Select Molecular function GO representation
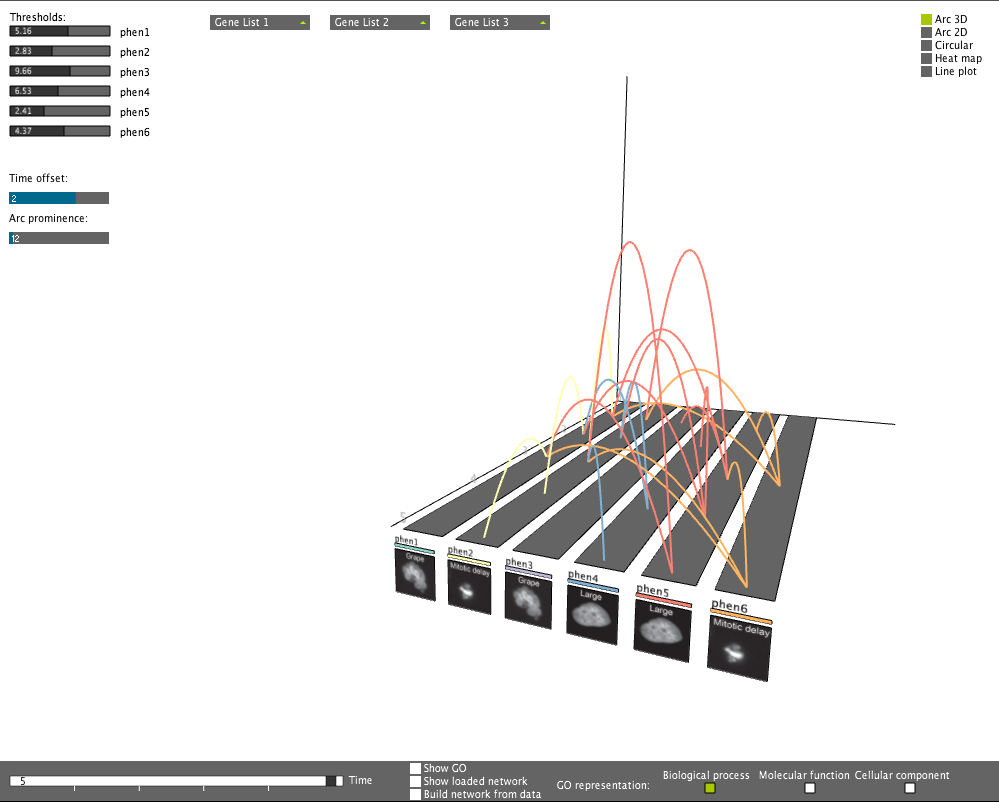The width and height of the screenshot is (999, 802). coord(810,788)
